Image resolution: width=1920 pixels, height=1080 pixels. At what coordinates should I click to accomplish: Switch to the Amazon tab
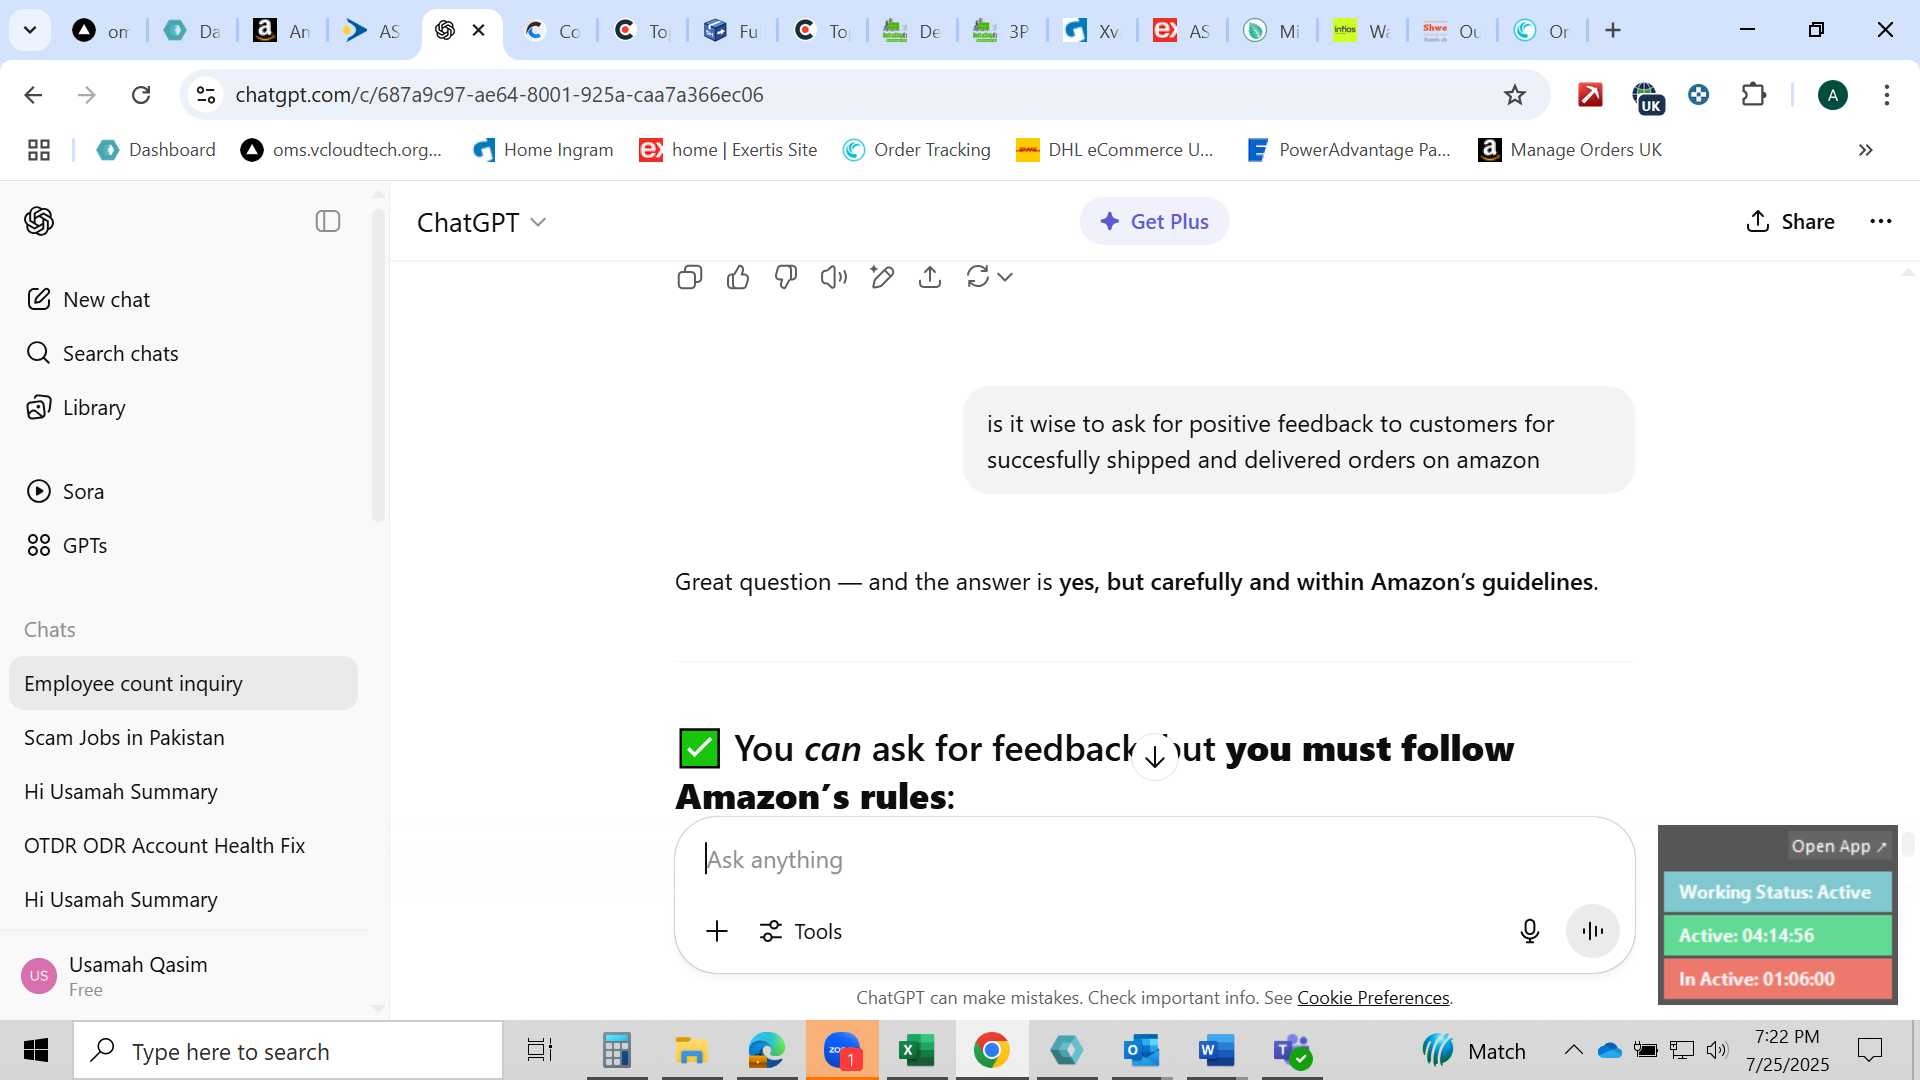click(282, 30)
